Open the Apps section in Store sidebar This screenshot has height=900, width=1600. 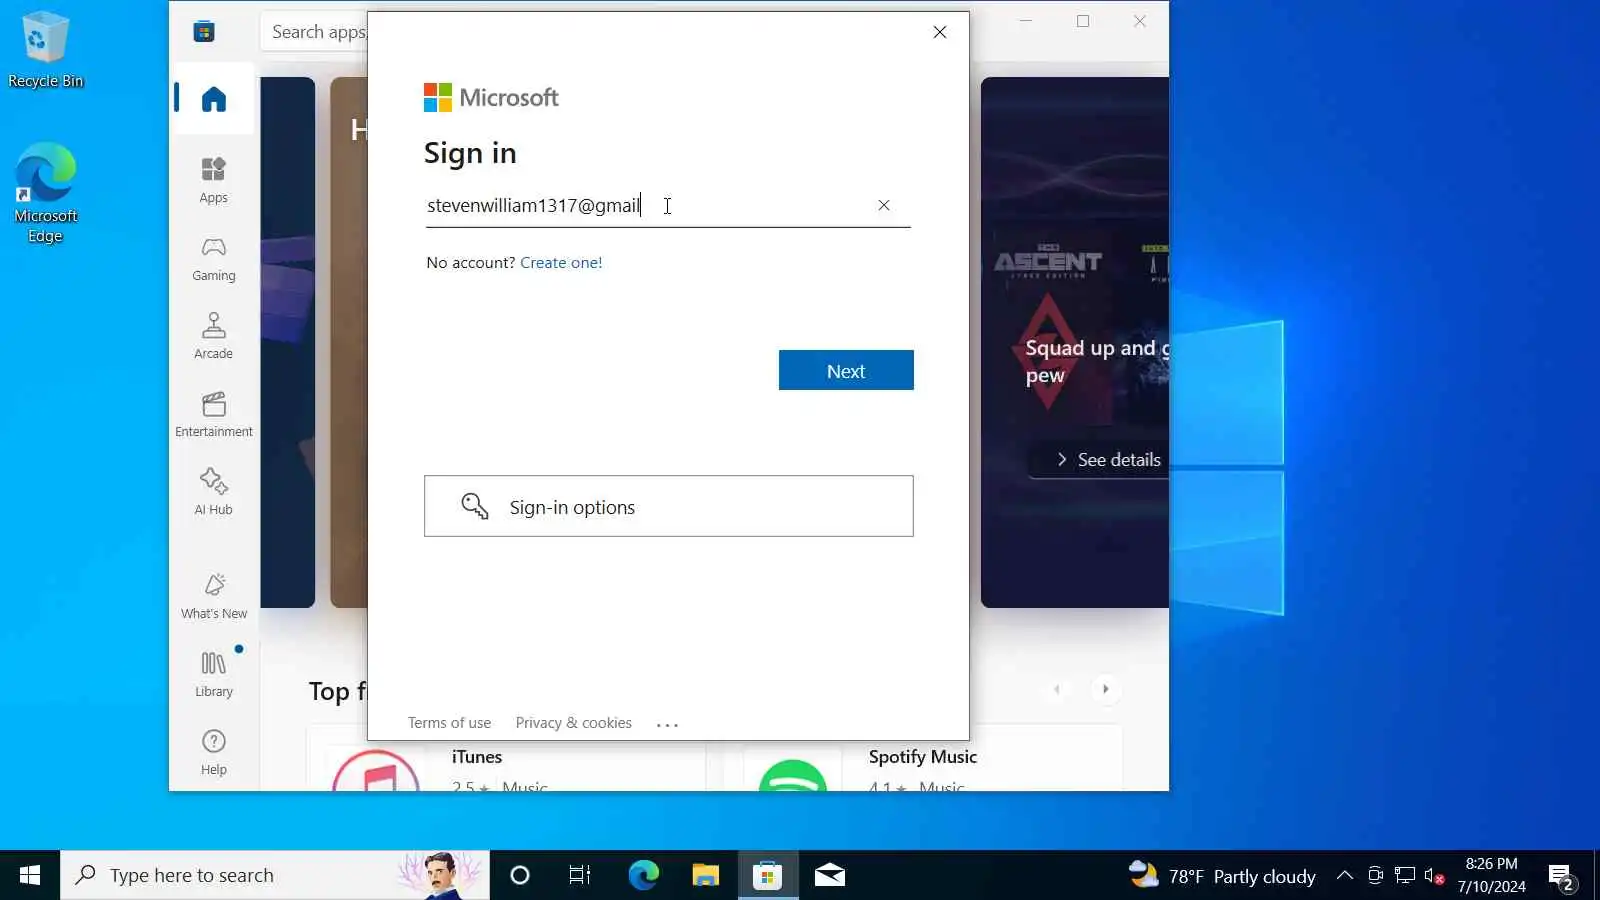pyautogui.click(x=213, y=180)
